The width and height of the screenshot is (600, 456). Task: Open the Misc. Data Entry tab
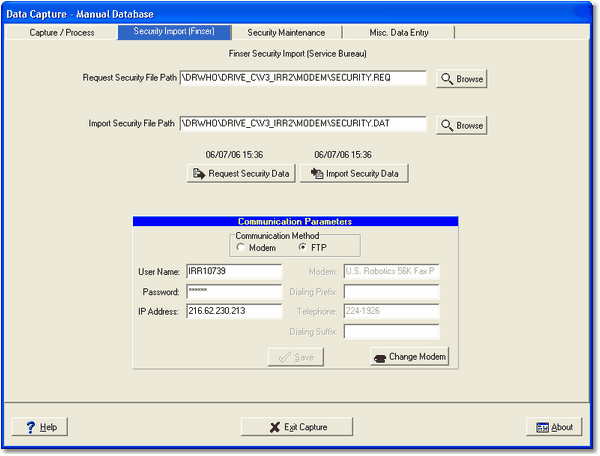pyautogui.click(x=398, y=33)
